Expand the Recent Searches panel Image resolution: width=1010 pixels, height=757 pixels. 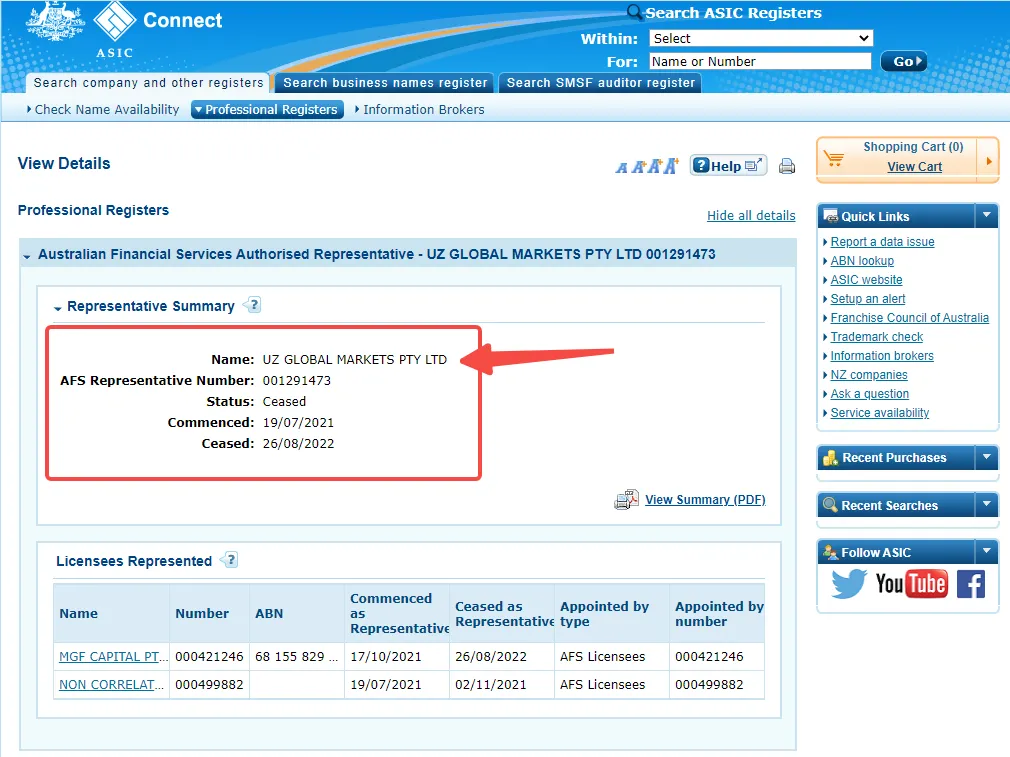(x=987, y=504)
